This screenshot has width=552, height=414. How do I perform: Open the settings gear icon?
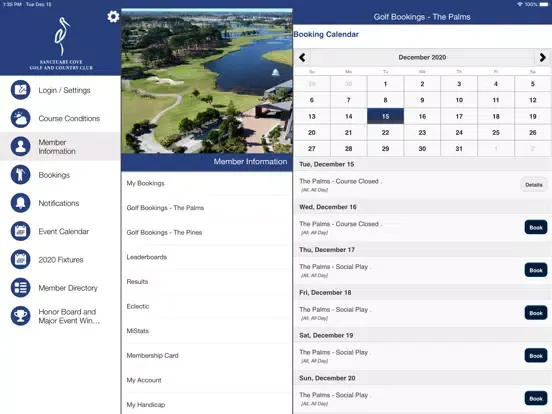113,17
